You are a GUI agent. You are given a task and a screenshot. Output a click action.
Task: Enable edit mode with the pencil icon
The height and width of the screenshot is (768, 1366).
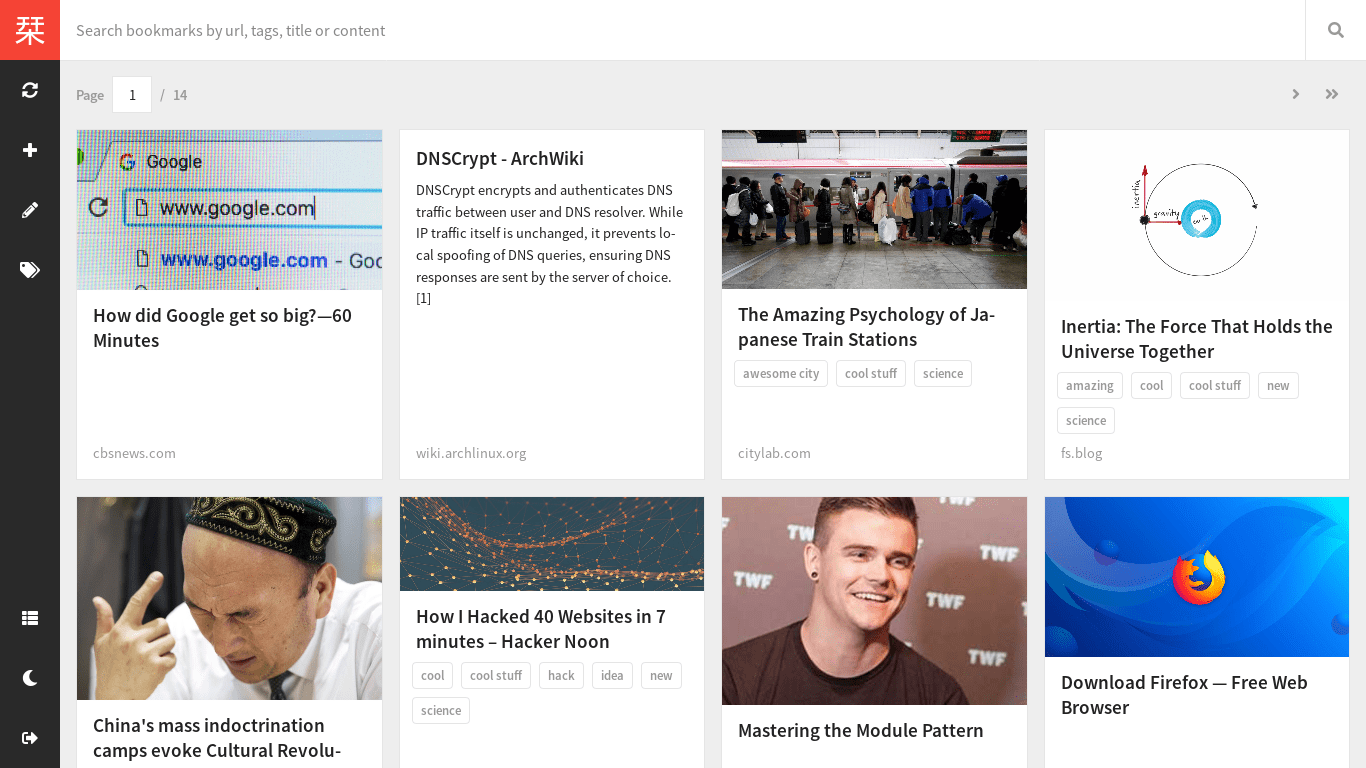(x=30, y=210)
